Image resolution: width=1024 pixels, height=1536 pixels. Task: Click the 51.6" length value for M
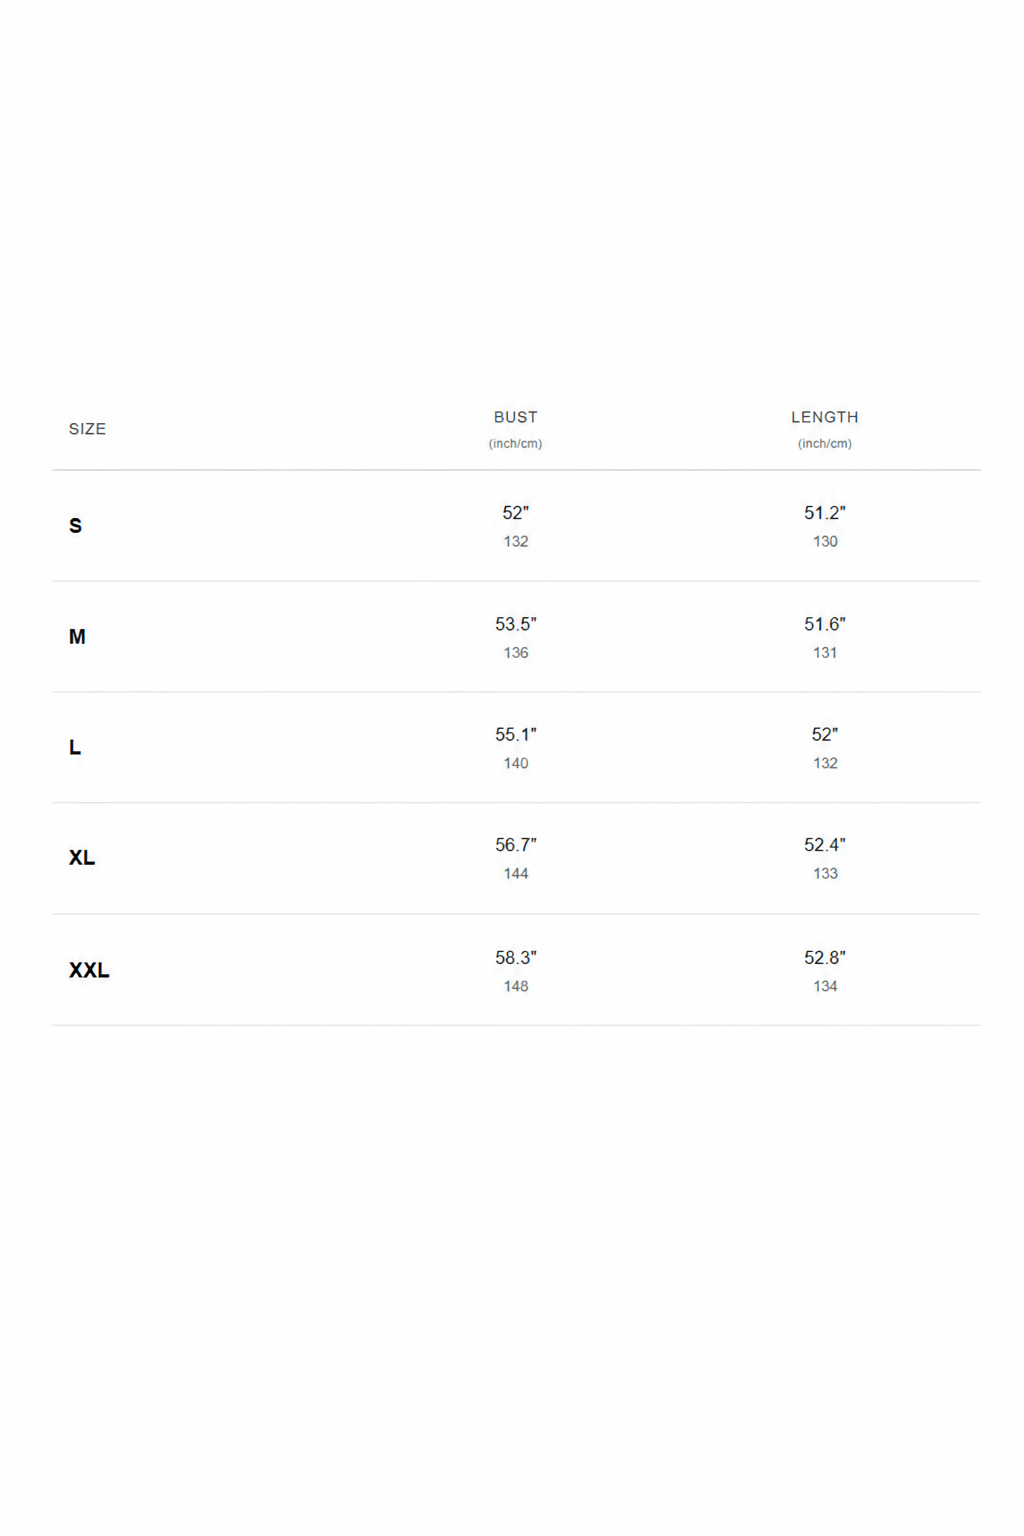click(825, 624)
